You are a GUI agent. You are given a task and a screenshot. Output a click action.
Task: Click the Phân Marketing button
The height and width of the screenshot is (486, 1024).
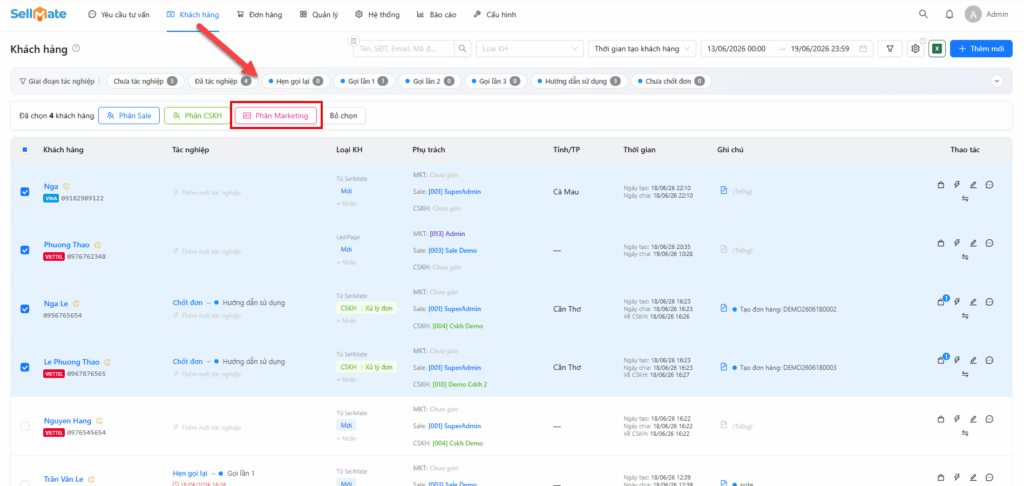tap(276, 116)
